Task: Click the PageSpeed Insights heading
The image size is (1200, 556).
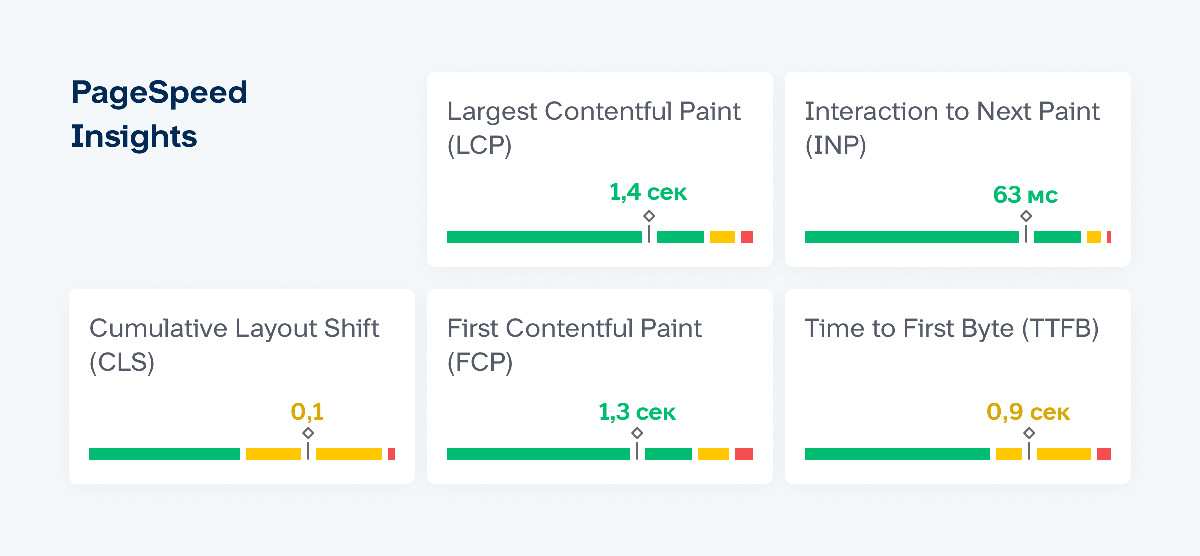Action: (158, 114)
